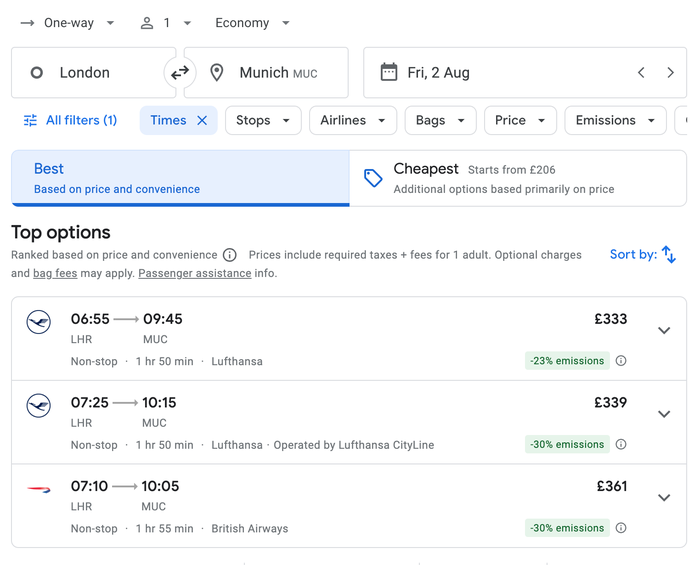This screenshot has width=700, height=565.
Task: Expand the 06:55 Lufthansa flight details
Action: [664, 330]
